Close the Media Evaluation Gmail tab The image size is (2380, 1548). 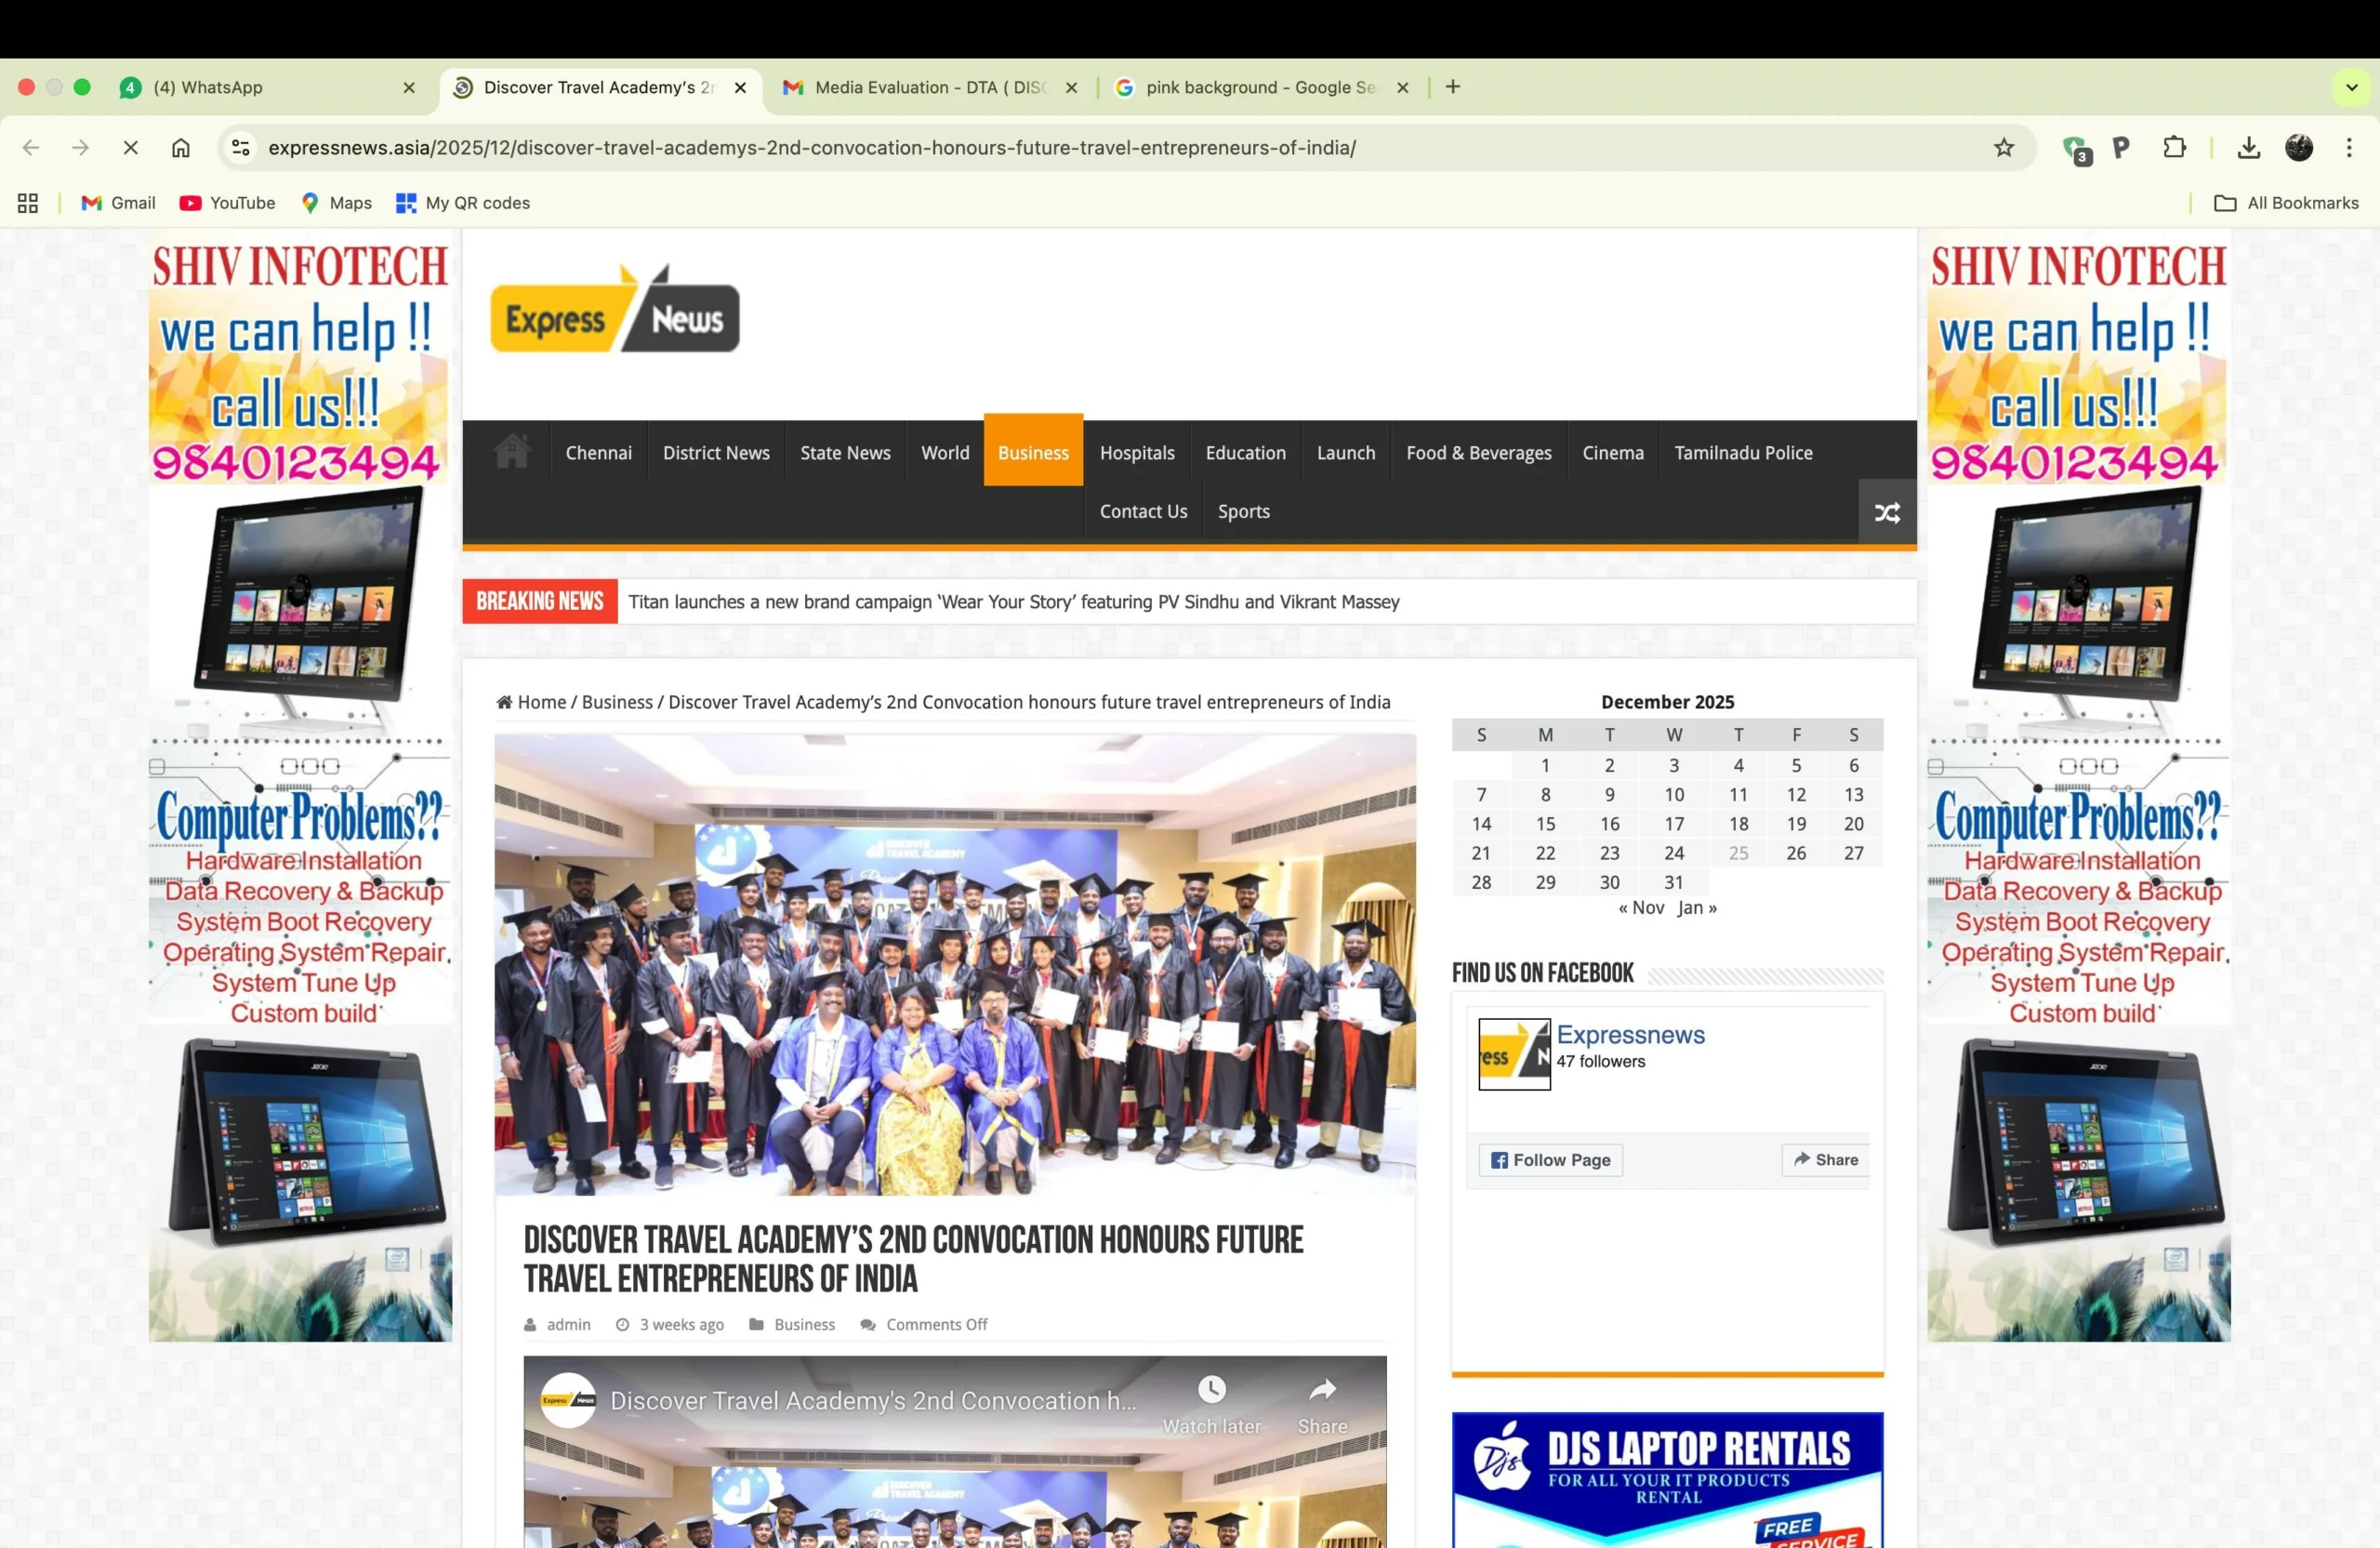coord(1072,88)
